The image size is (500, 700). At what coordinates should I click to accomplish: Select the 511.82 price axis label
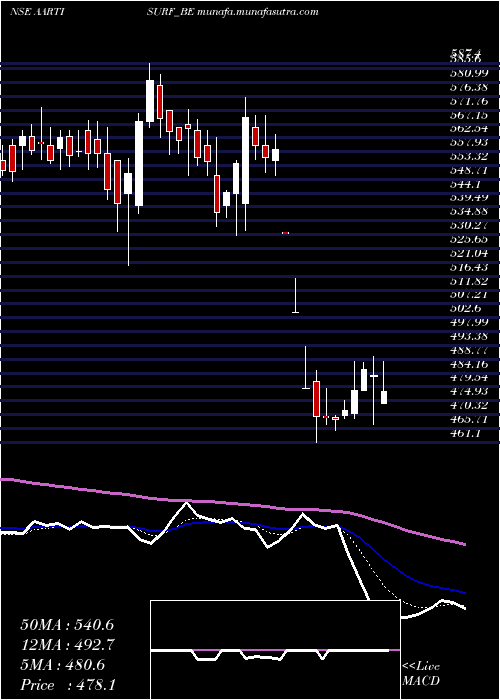[471, 281]
